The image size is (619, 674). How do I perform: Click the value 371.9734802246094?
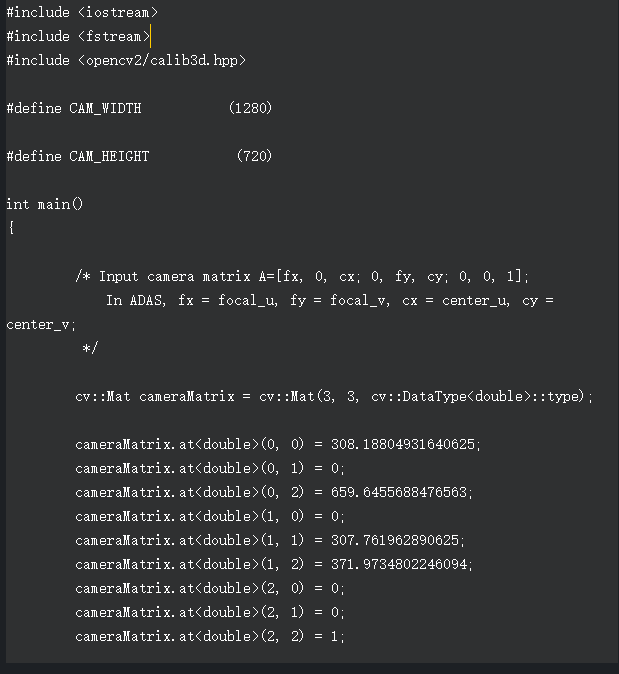tap(401, 564)
